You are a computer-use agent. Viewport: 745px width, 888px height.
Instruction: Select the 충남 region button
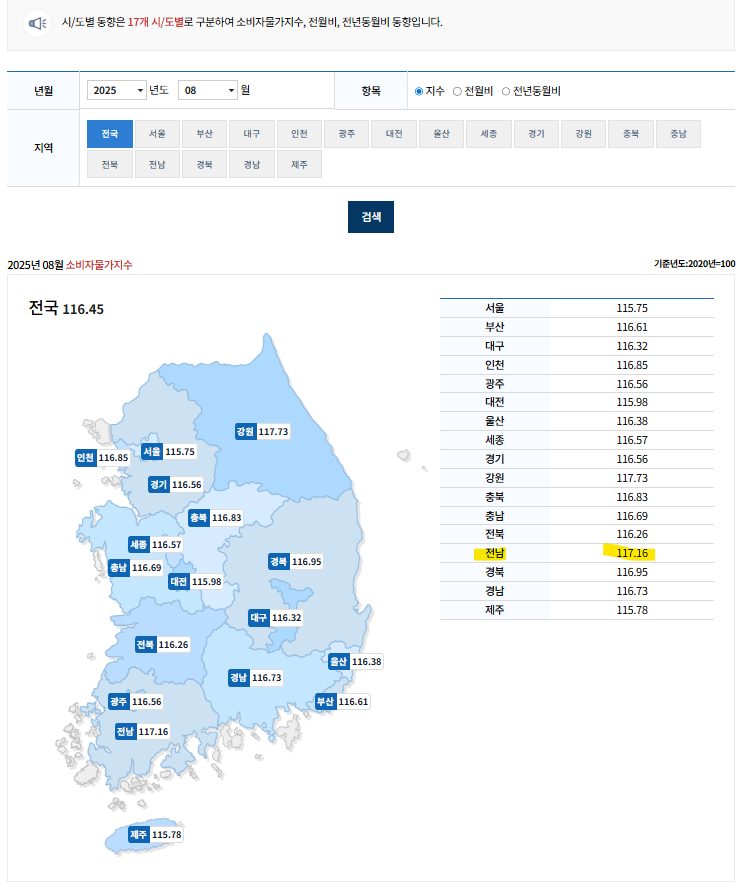678,134
